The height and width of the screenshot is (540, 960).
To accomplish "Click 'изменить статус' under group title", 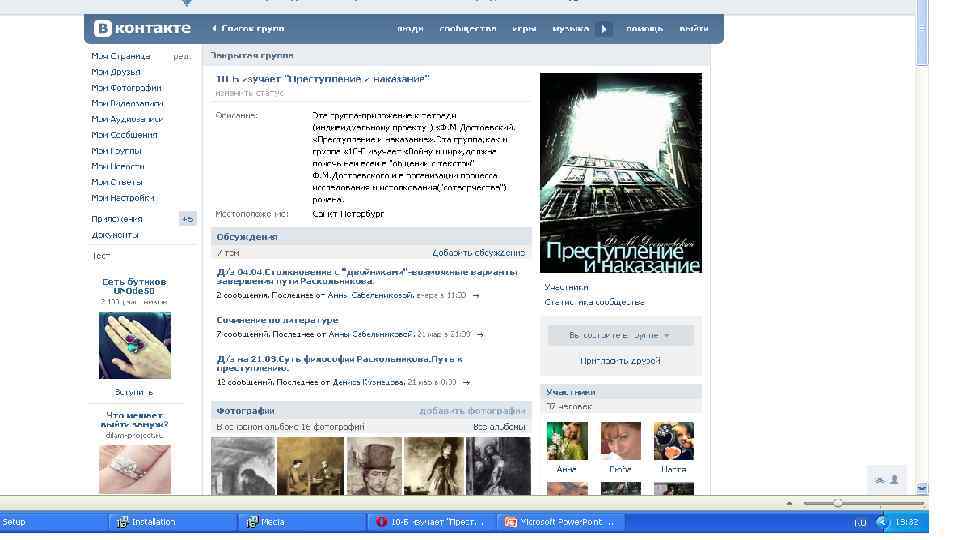I will click(249, 93).
